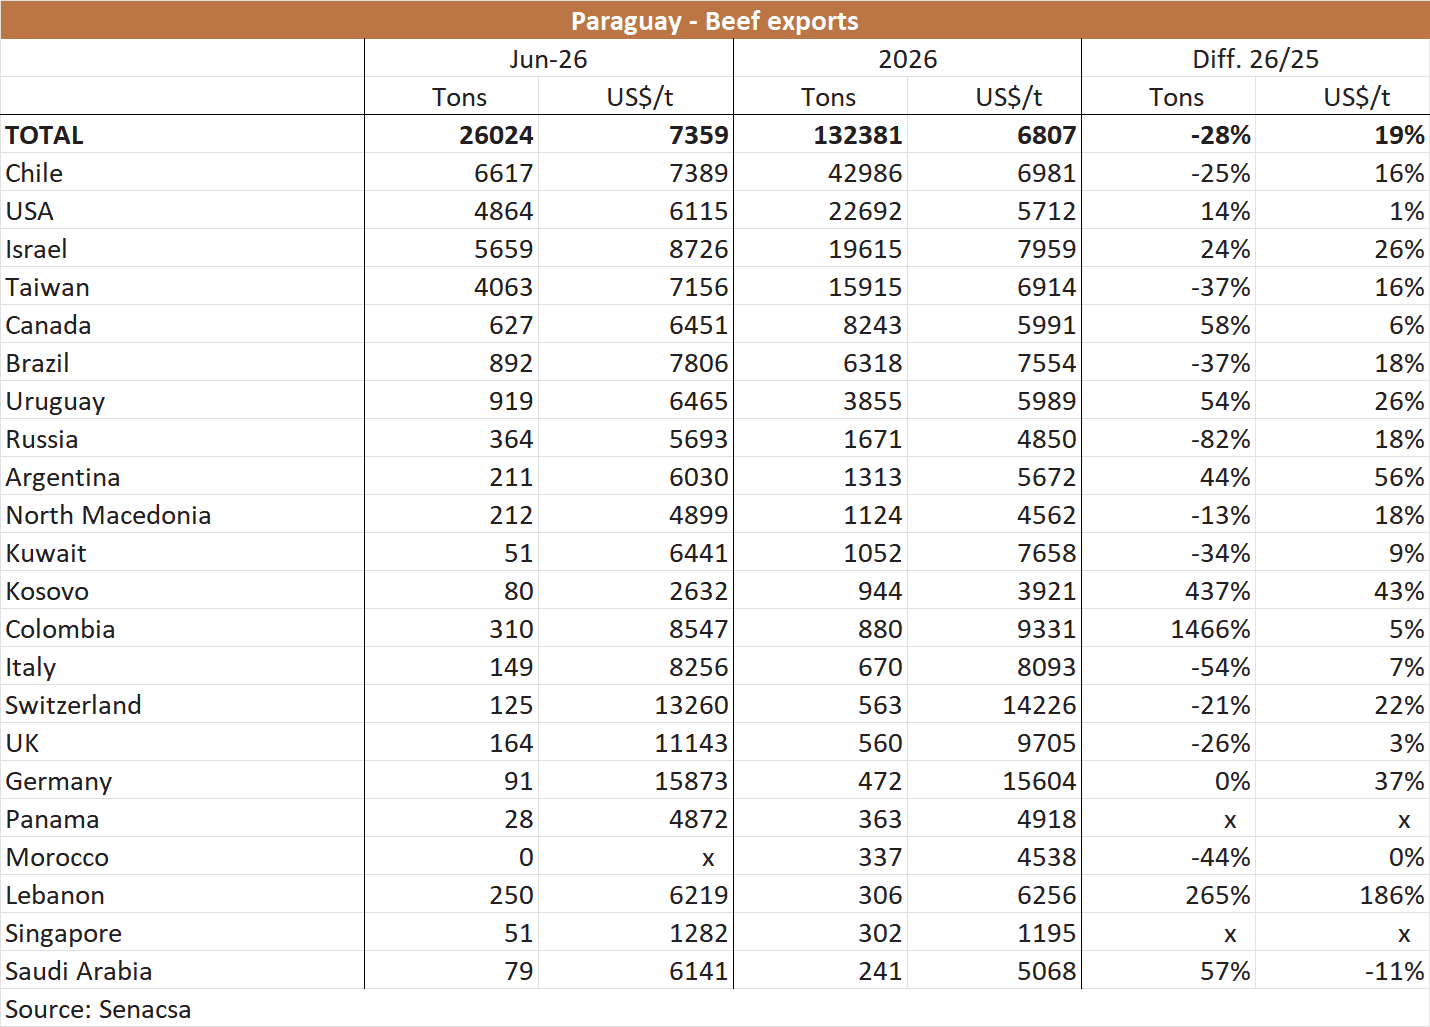
Task: Select Switzerland's Jun-26 price 13260
Action: [691, 705]
